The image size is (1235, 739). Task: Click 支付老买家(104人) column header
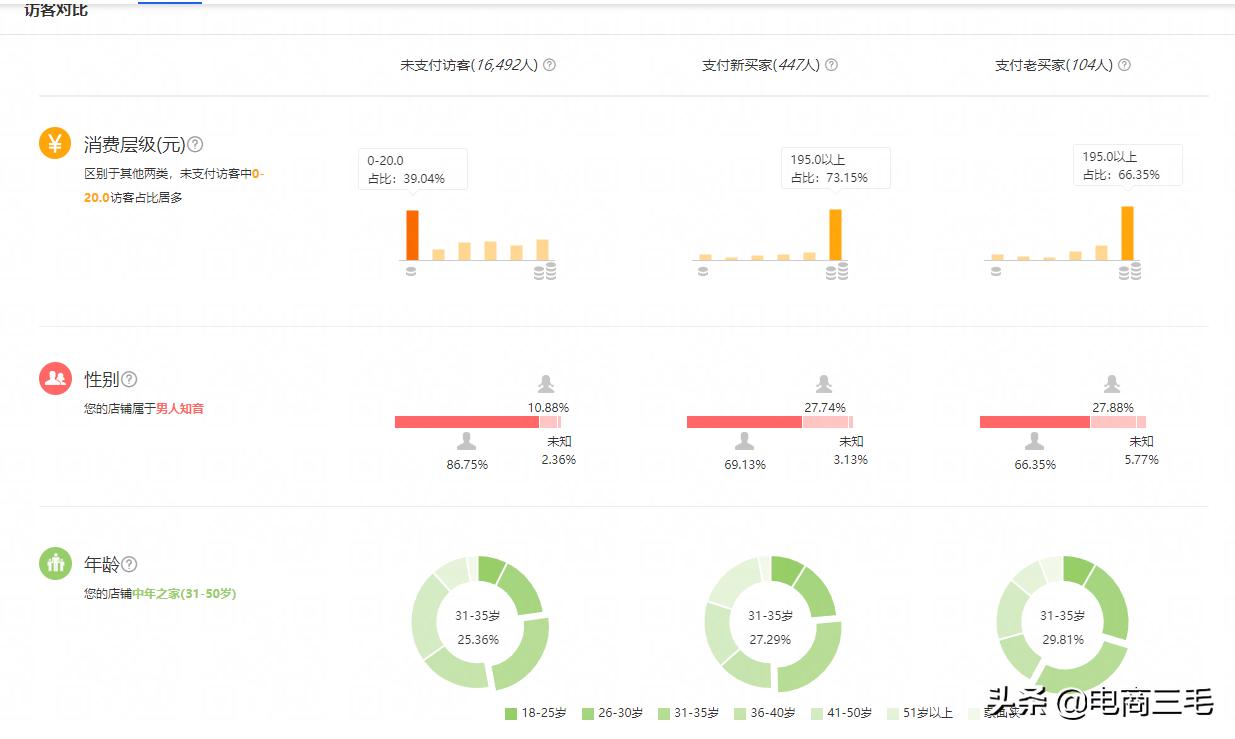1054,65
